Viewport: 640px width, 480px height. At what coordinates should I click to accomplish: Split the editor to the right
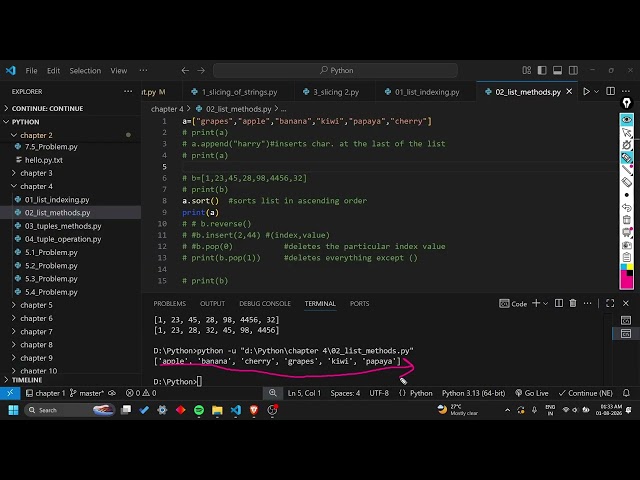[x=611, y=91]
